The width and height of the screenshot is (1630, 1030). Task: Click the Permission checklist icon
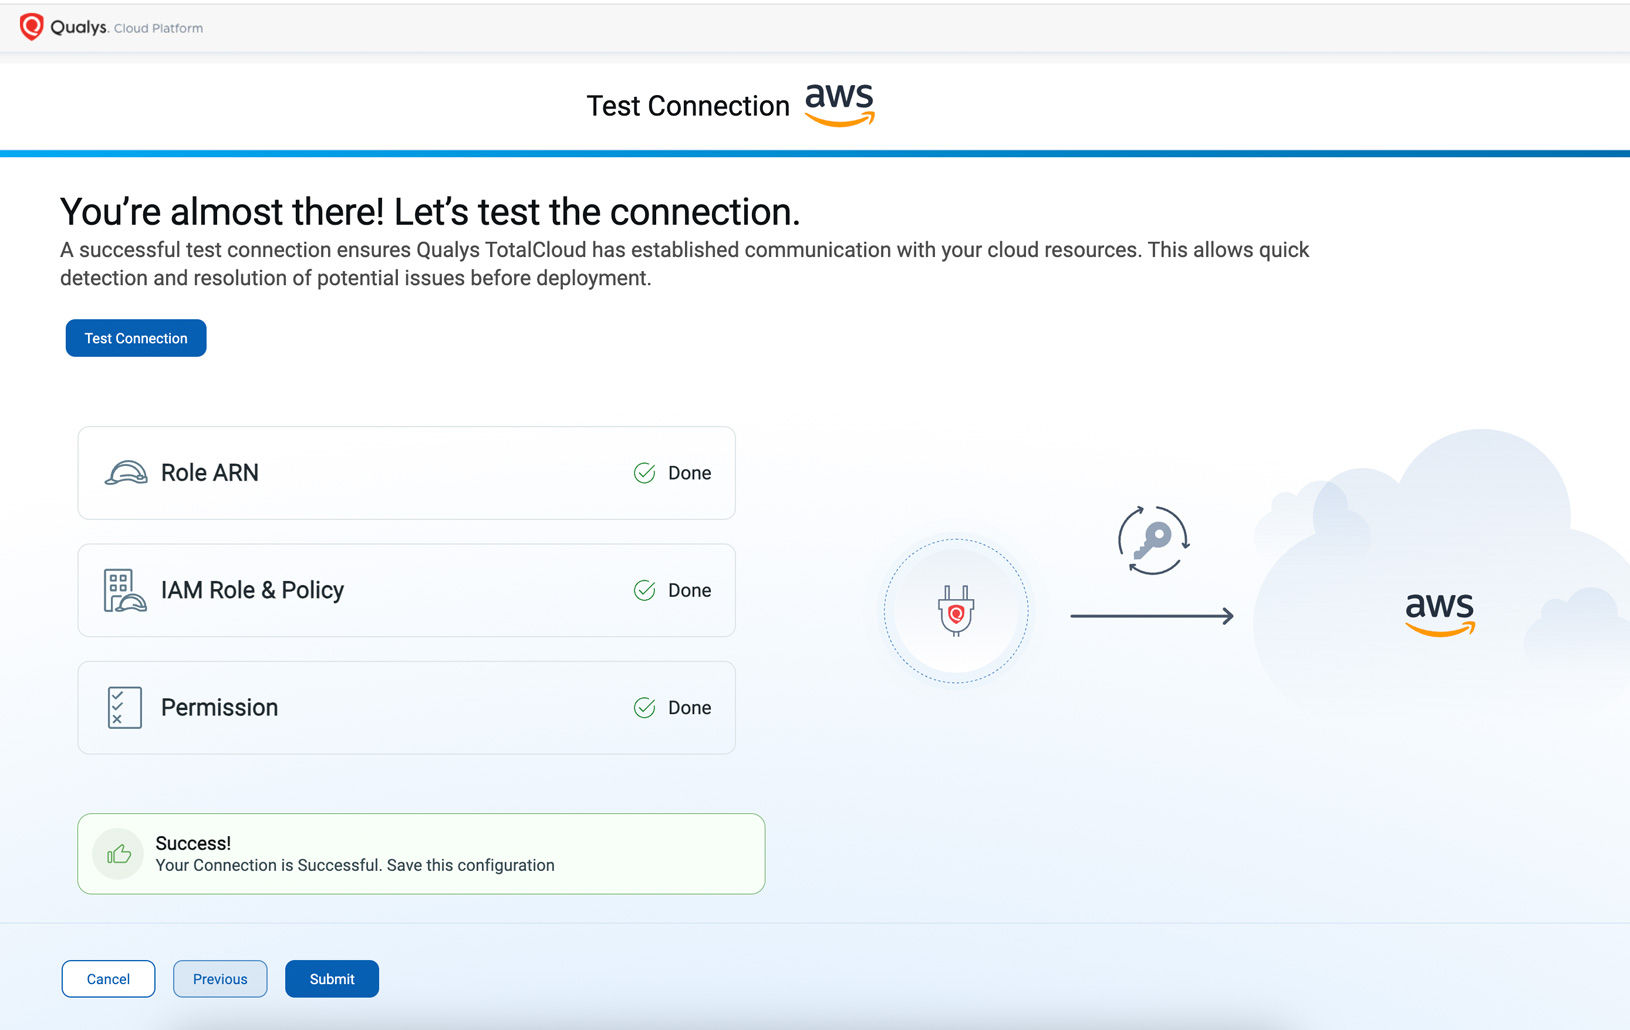pos(124,708)
